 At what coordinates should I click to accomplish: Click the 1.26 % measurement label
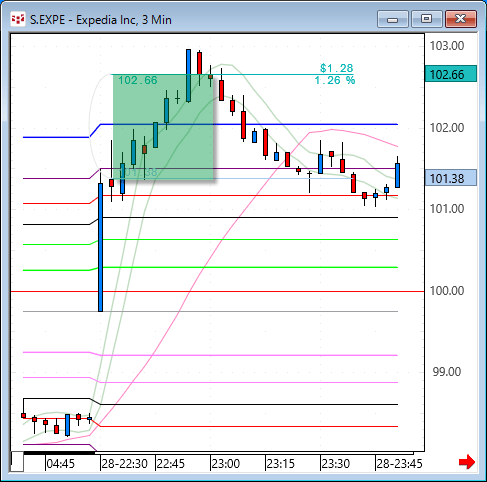[335, 80]
